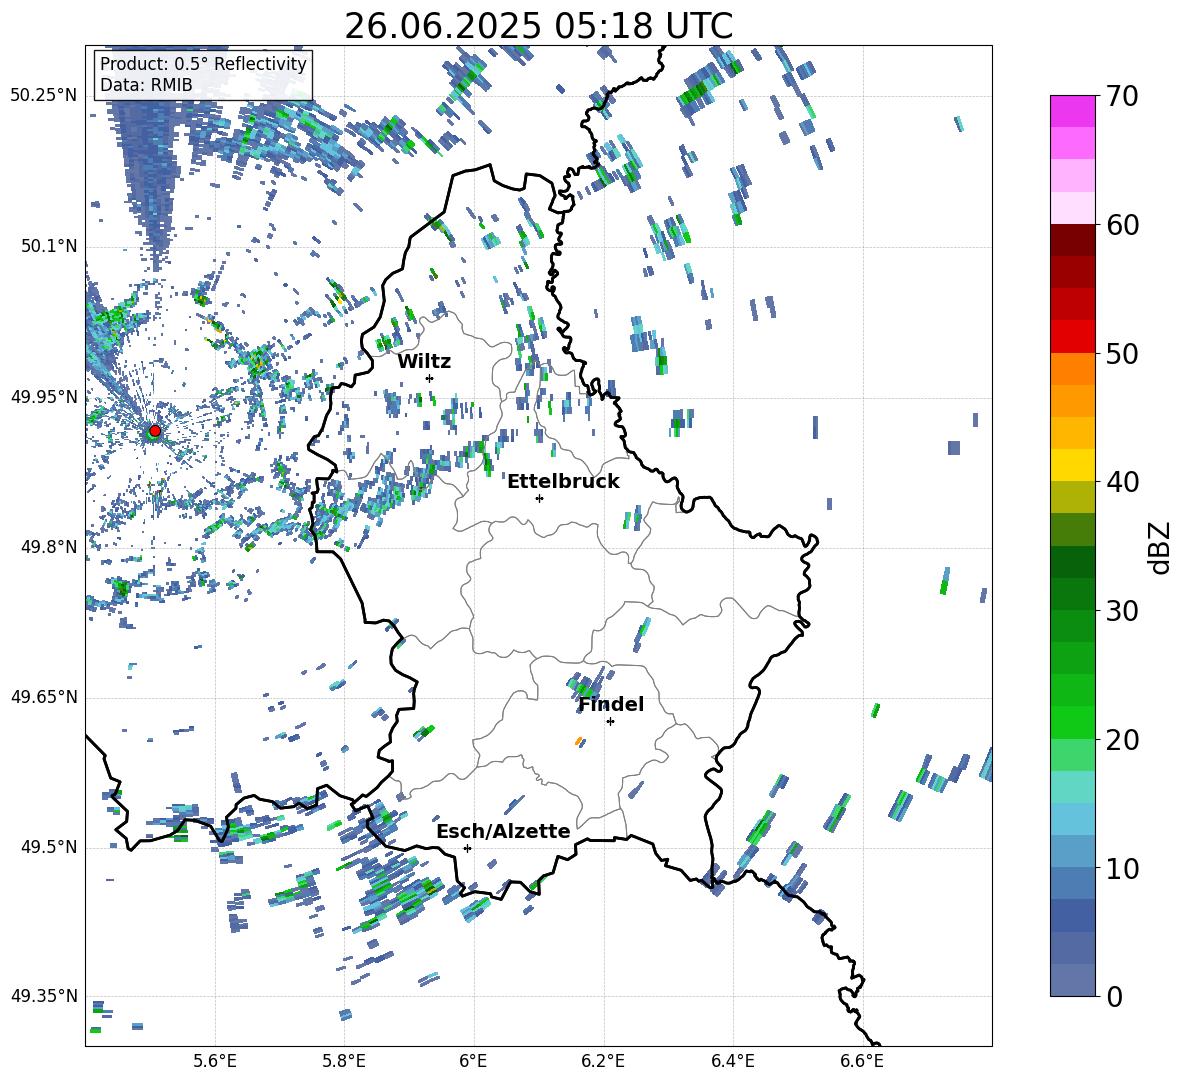Click the 6.4°E longitude label
1184x1081 pixels.
pos(732,1061)
